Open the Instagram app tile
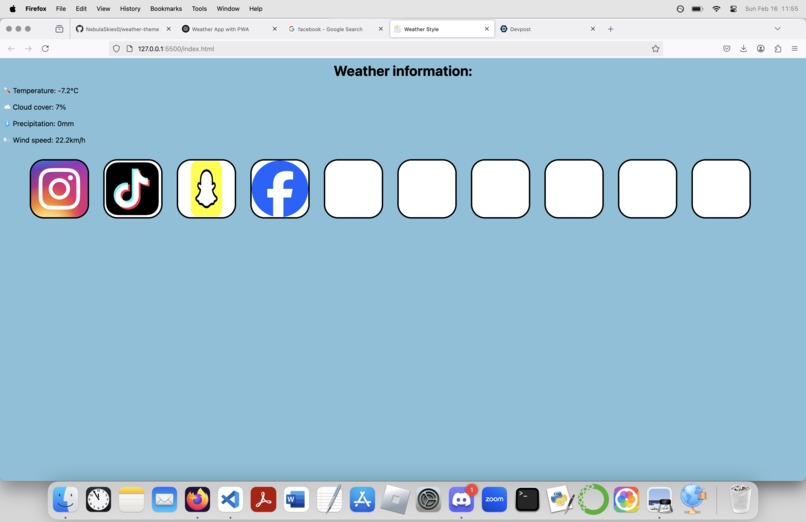 (59, 189)
